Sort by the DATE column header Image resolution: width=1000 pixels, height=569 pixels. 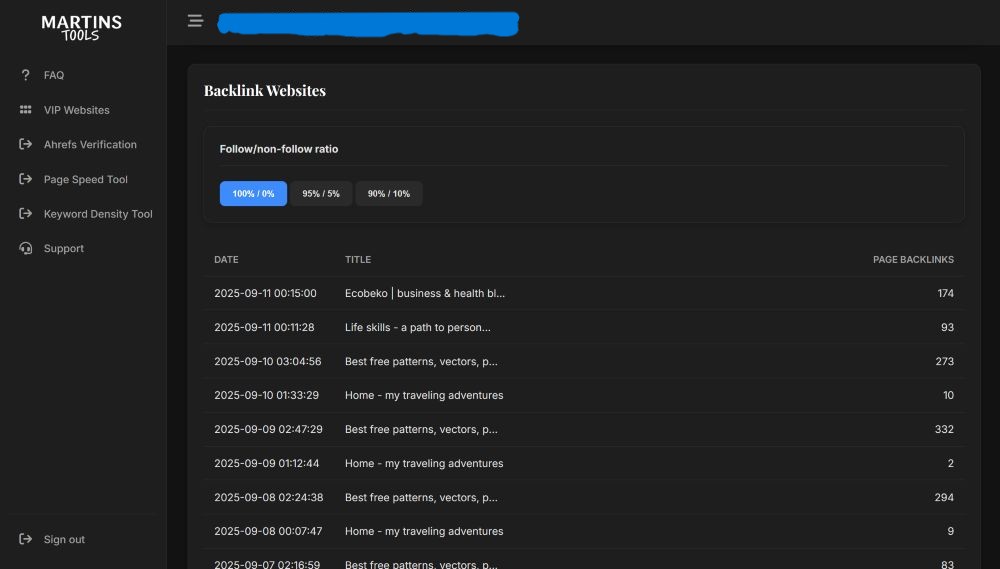click(226, 260)
